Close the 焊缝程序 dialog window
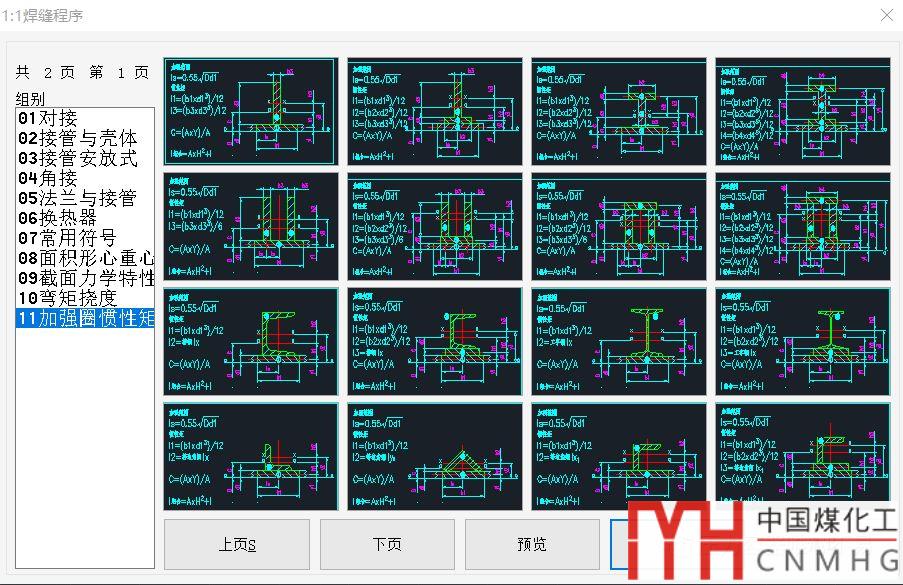903x585 pixels. coord(886,15)
